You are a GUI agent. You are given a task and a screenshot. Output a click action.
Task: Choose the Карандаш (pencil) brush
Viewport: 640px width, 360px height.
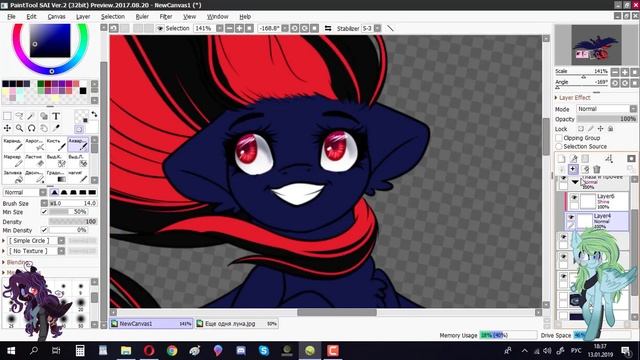[13, 144]
